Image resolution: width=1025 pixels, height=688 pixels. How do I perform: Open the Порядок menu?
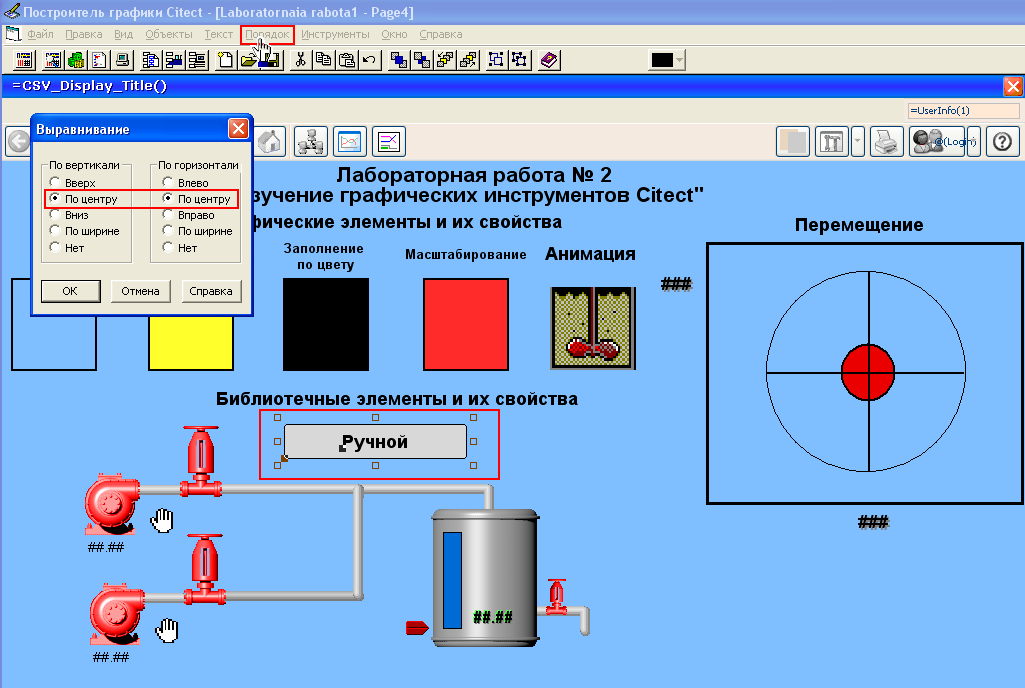[267, 34]
